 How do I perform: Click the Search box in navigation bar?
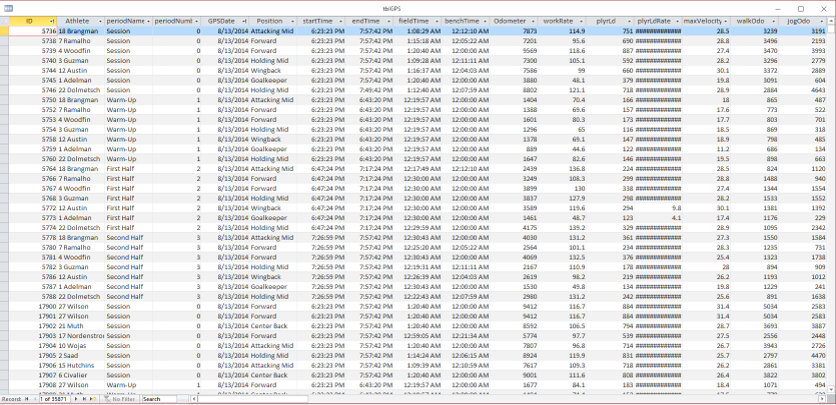point(164,399)
